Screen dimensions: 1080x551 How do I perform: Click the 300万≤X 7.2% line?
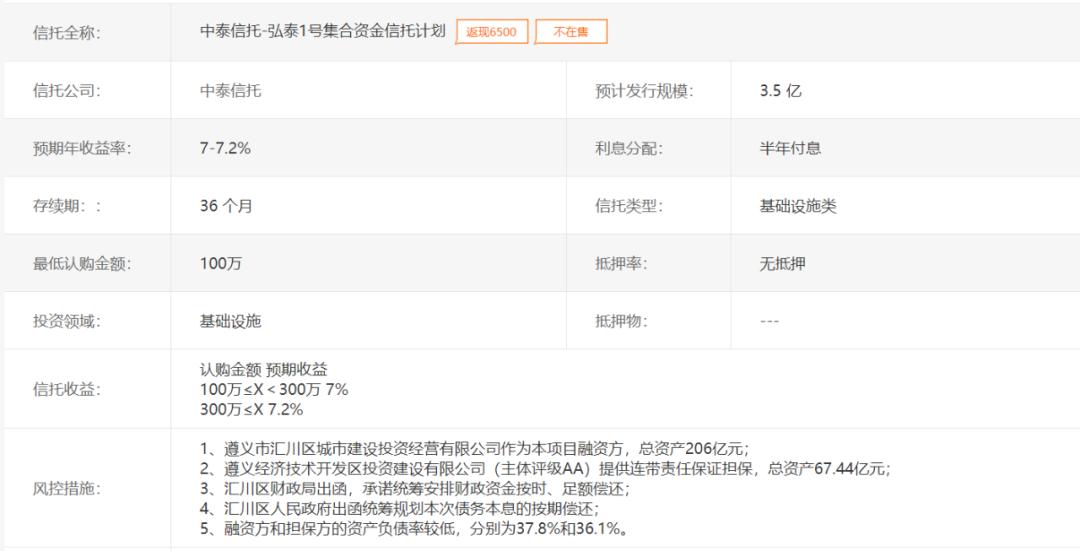pos(251,409)
